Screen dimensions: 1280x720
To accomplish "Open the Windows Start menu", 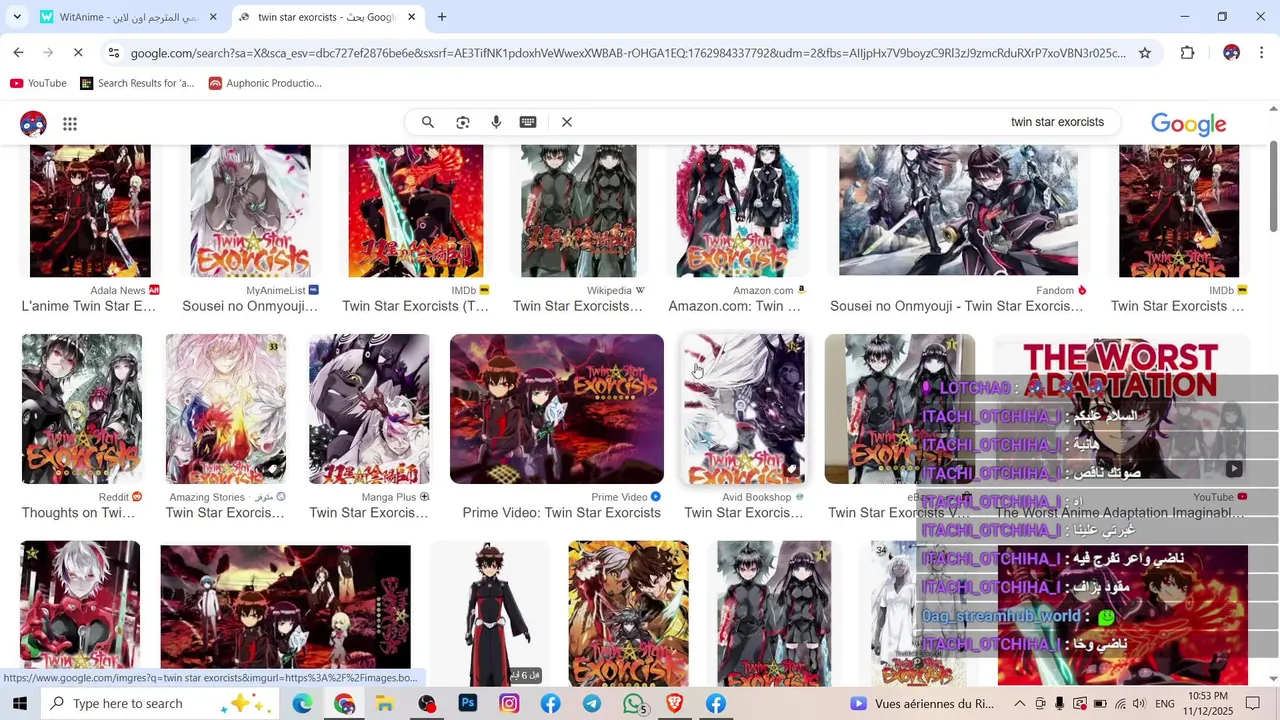I will coord(19,704).
